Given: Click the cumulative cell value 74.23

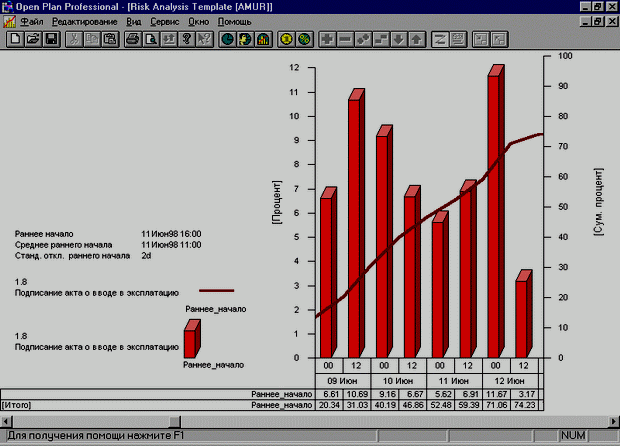Looking at the screenshot, I should click(524, 405).
